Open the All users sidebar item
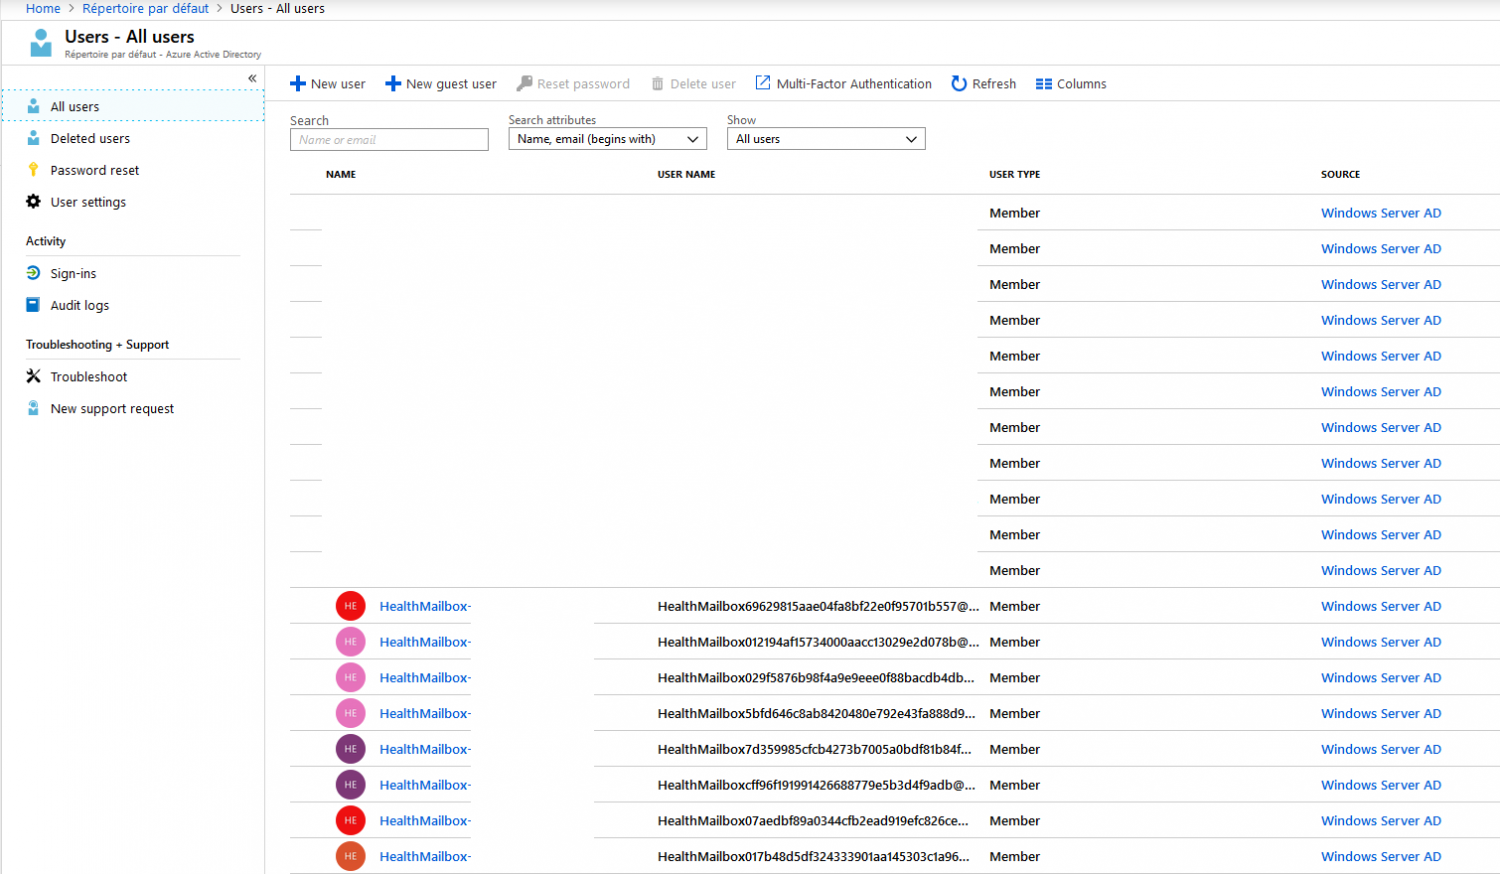The width and height of the screenshot is (1500, 874). click(x=133, y=106)
